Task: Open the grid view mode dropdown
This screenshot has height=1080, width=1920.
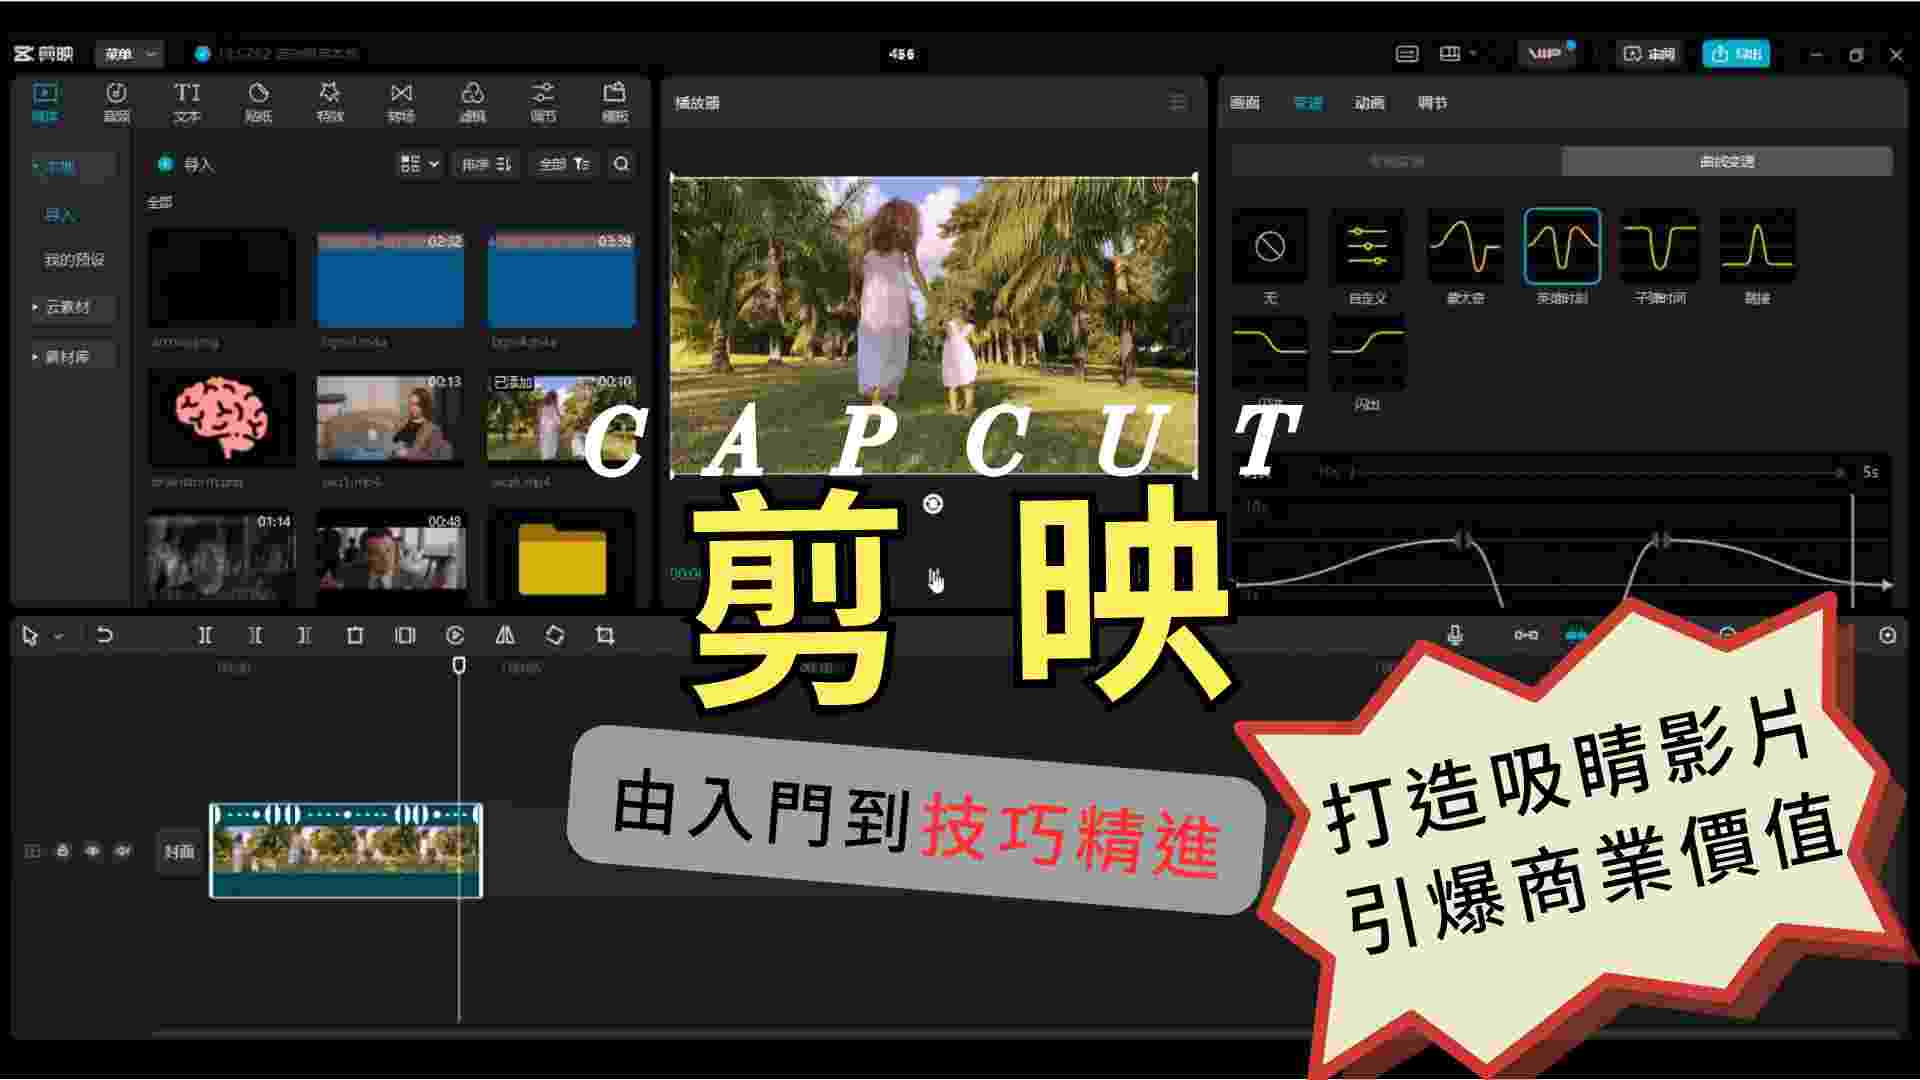Action: (419, 164)
